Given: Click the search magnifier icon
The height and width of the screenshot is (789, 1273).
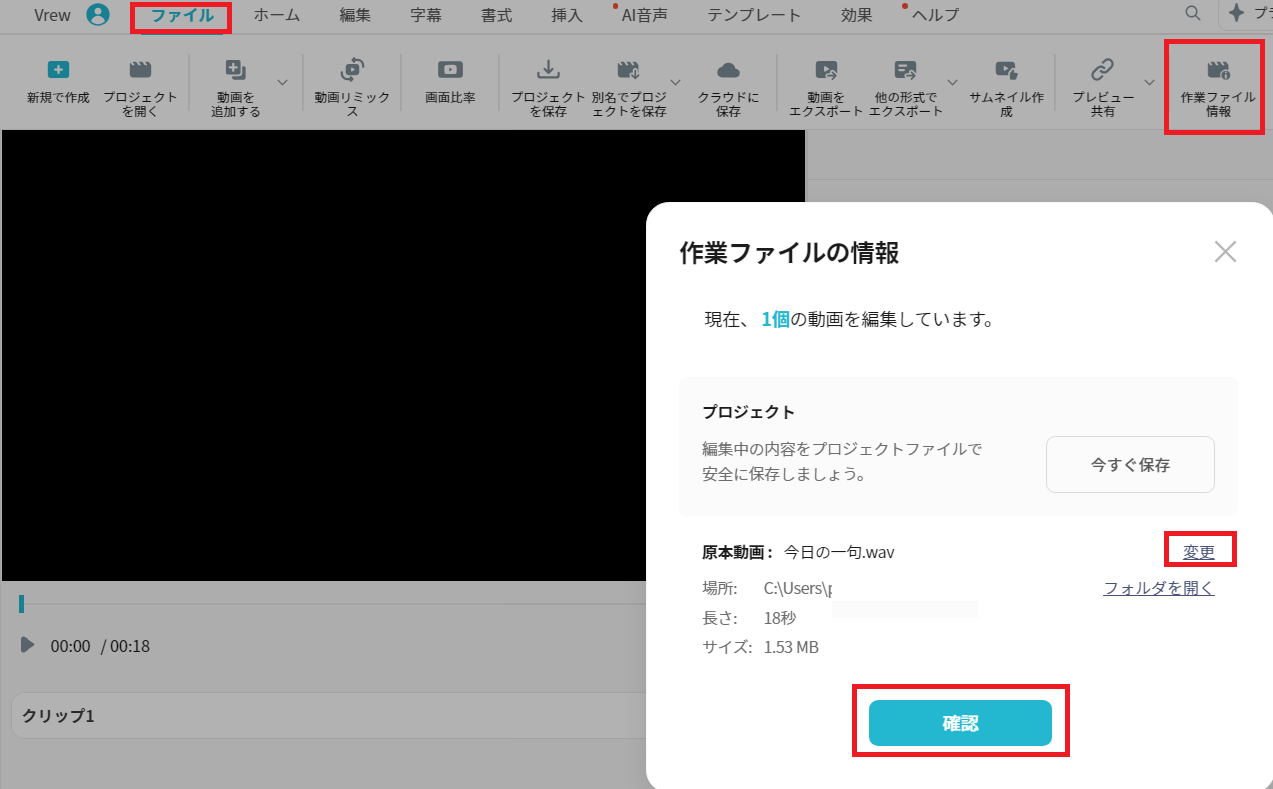Looking at the screenshot, I should (1192, 13).
